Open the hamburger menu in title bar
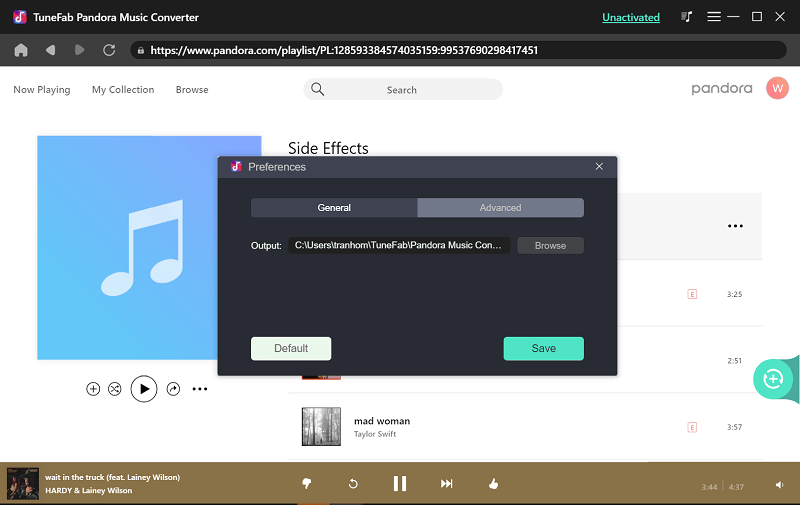 pos(714,17)
